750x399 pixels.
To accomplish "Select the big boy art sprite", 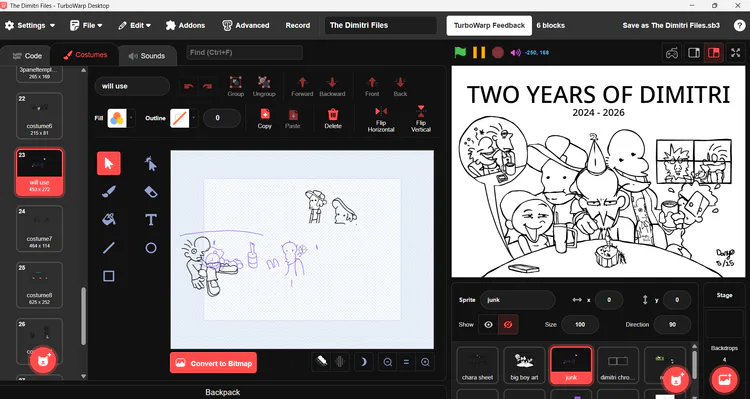I will point(524,366).
